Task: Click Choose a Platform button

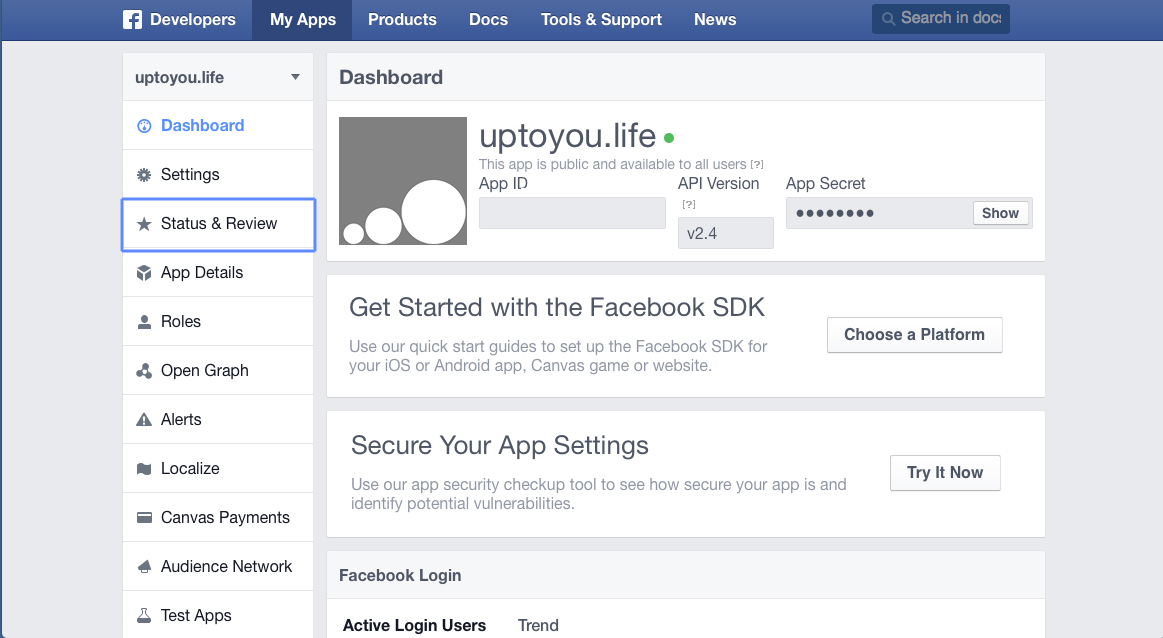Action: (x=915, y=335)
